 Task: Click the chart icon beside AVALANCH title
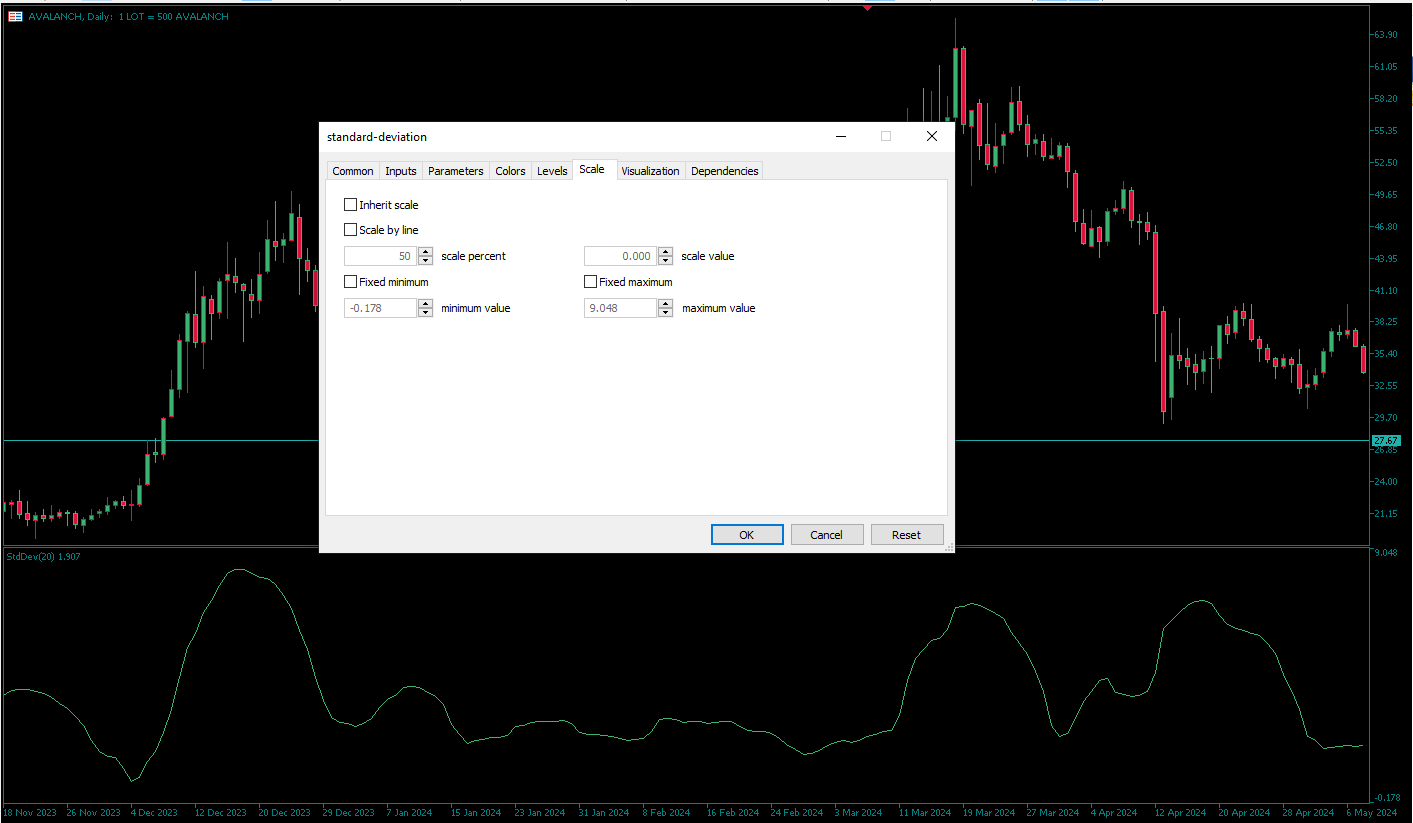click(15, 17)
